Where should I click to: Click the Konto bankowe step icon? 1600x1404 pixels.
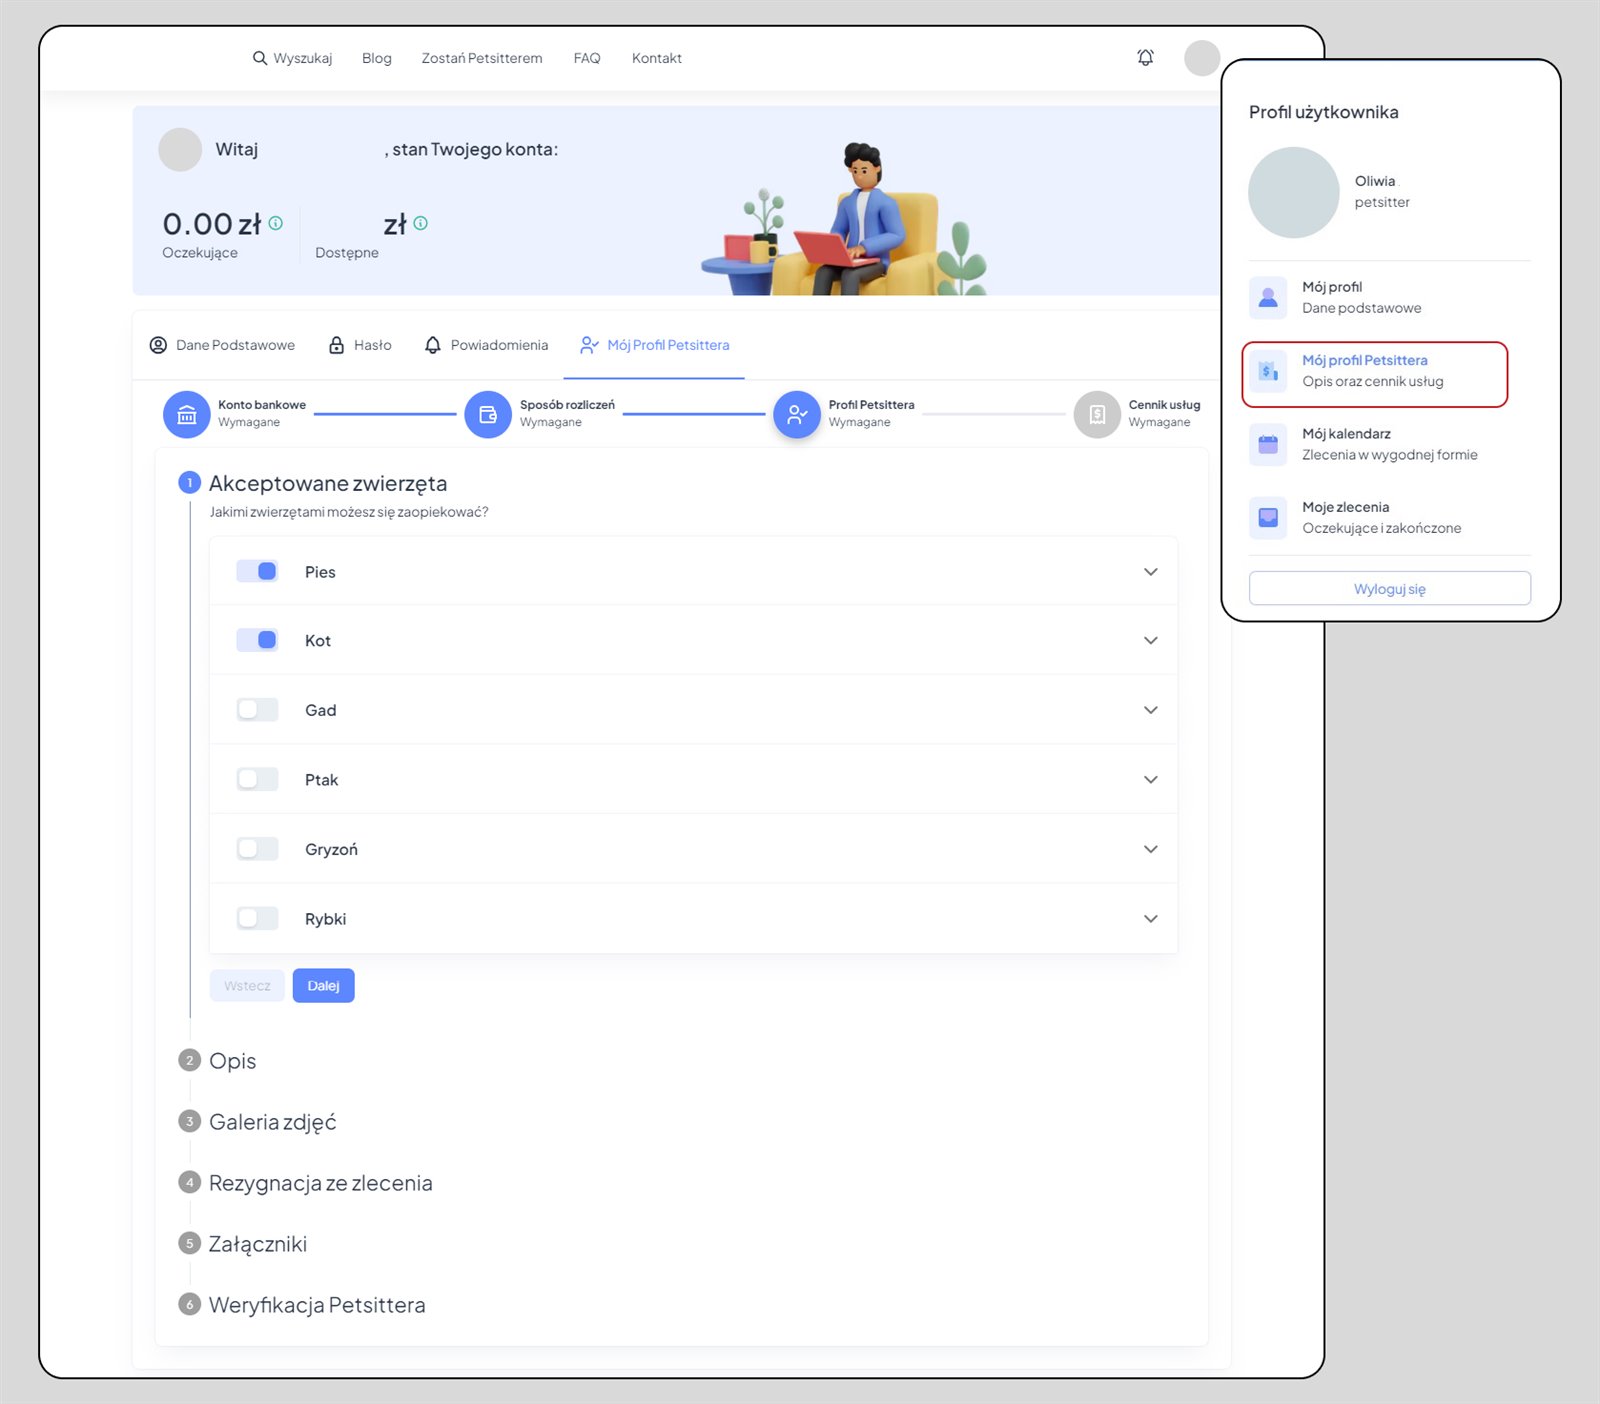tap(186, 414)
